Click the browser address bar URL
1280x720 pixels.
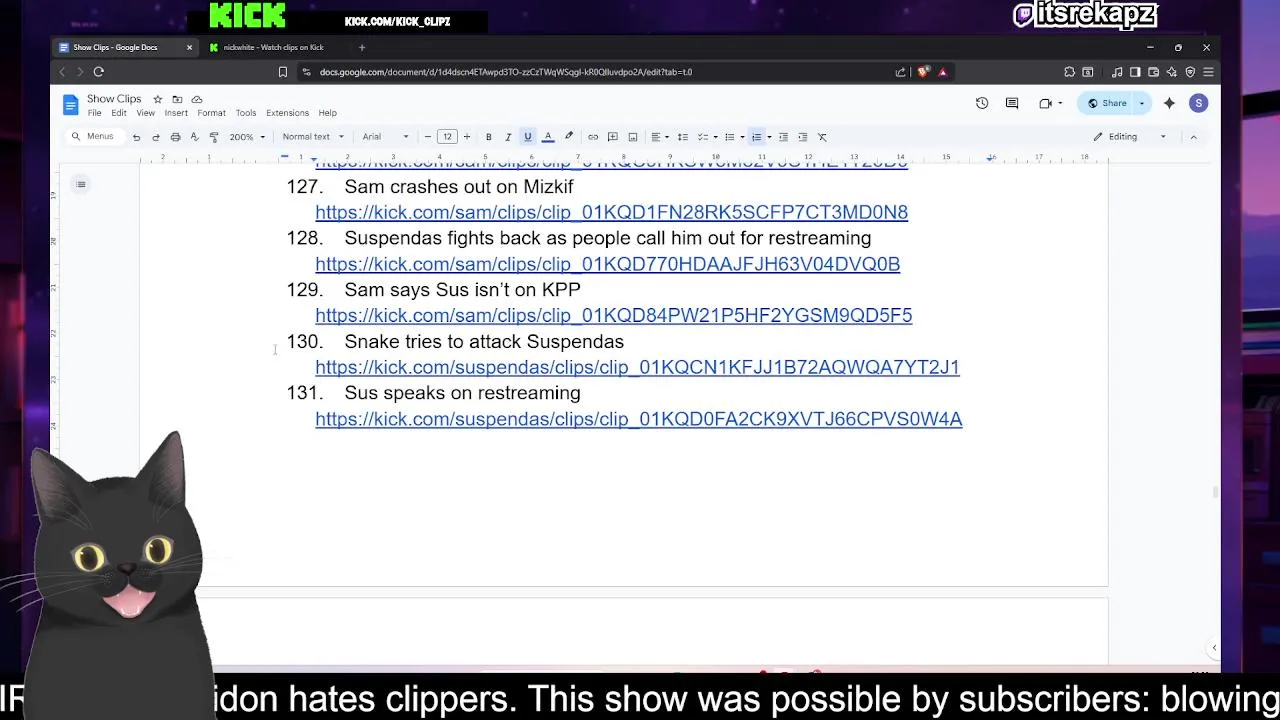coord(506,72)
